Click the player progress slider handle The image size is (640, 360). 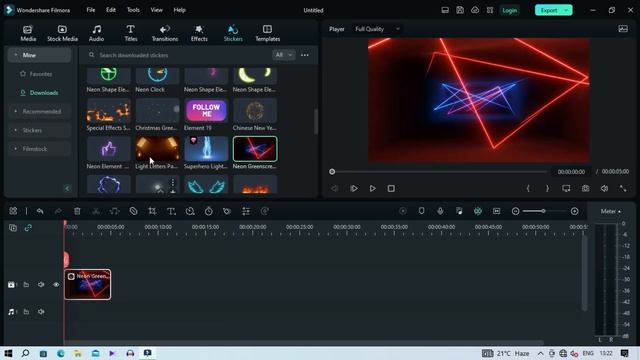click(x=332, y=172)
